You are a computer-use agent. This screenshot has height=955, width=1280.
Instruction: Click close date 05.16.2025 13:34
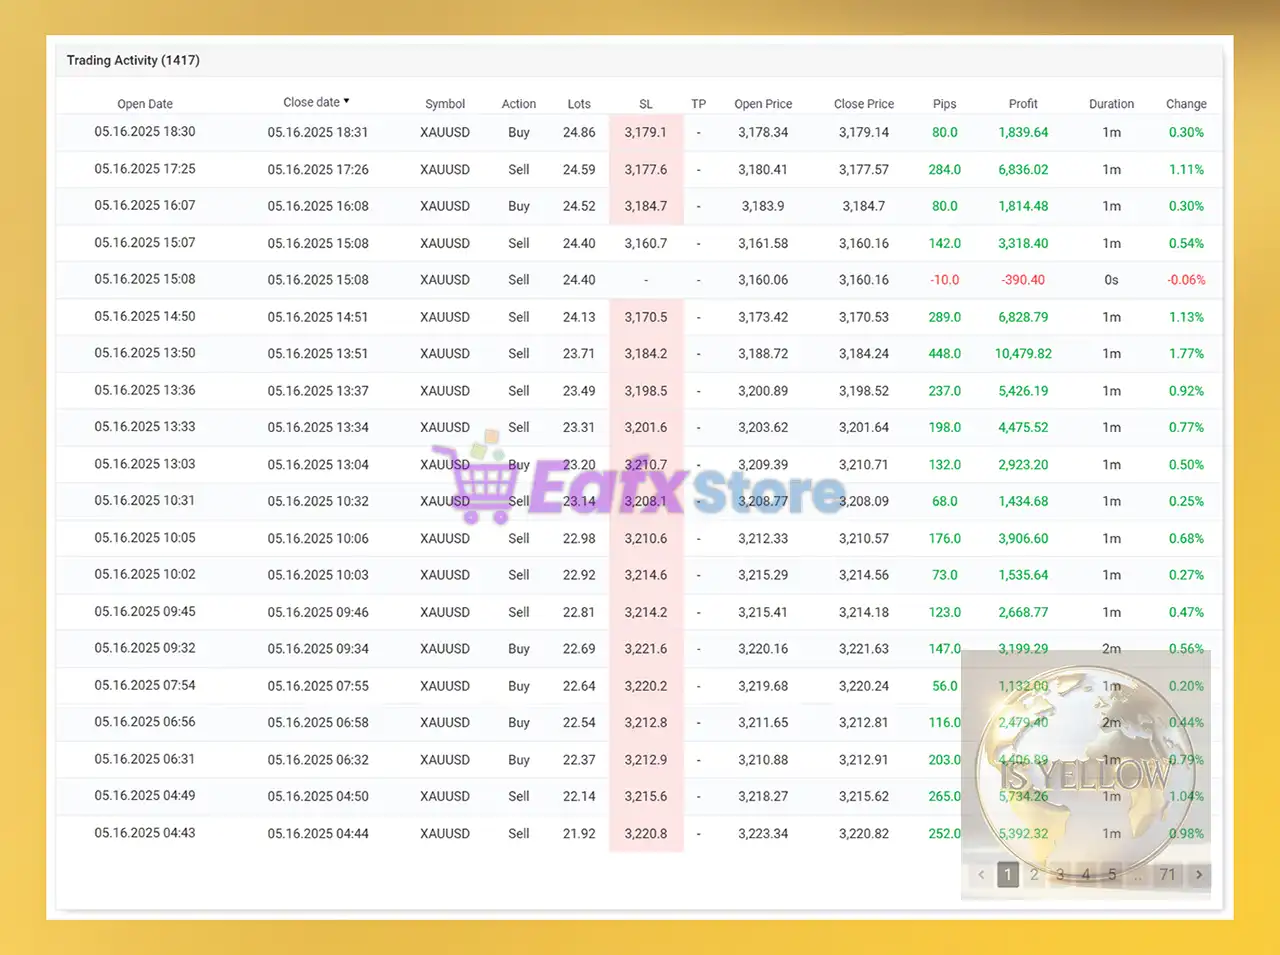(318, 427)
